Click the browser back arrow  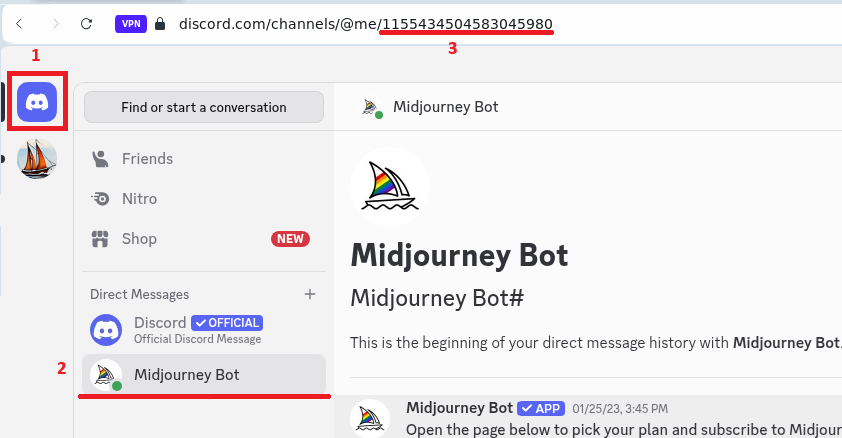[x=19, y=23]
